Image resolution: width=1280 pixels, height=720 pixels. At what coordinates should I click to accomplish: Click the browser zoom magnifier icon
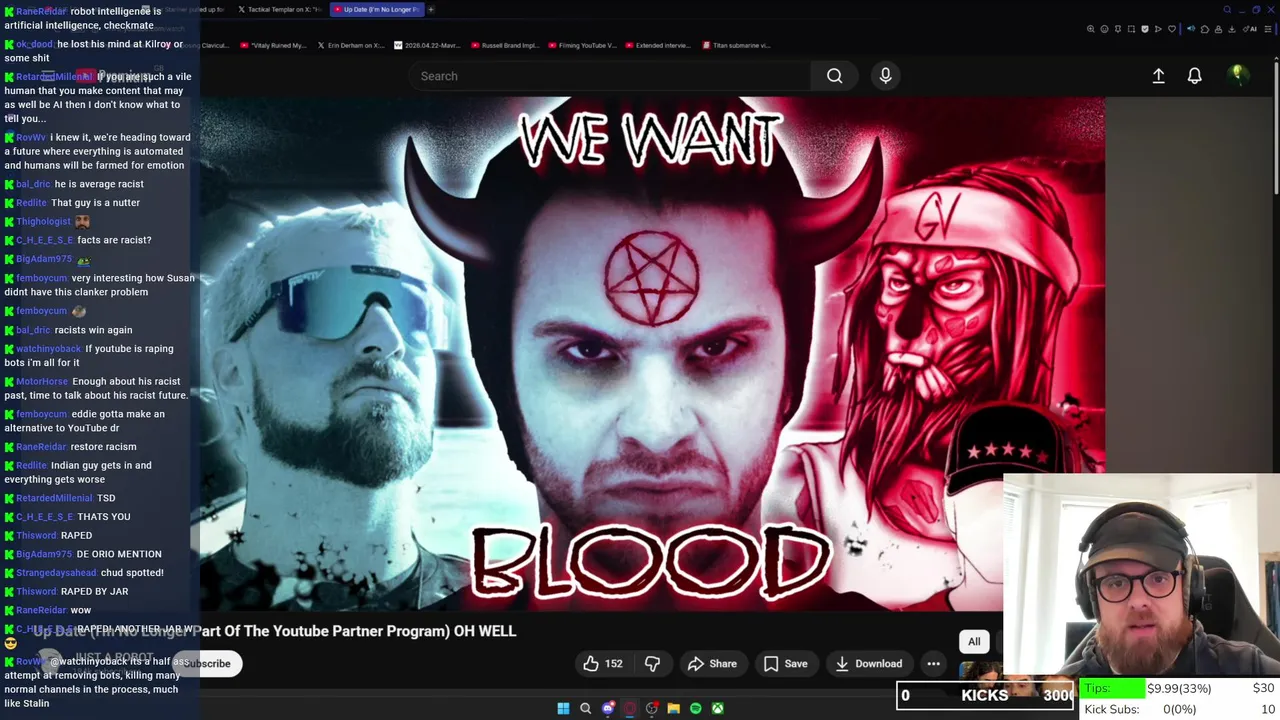point(1091,29)
